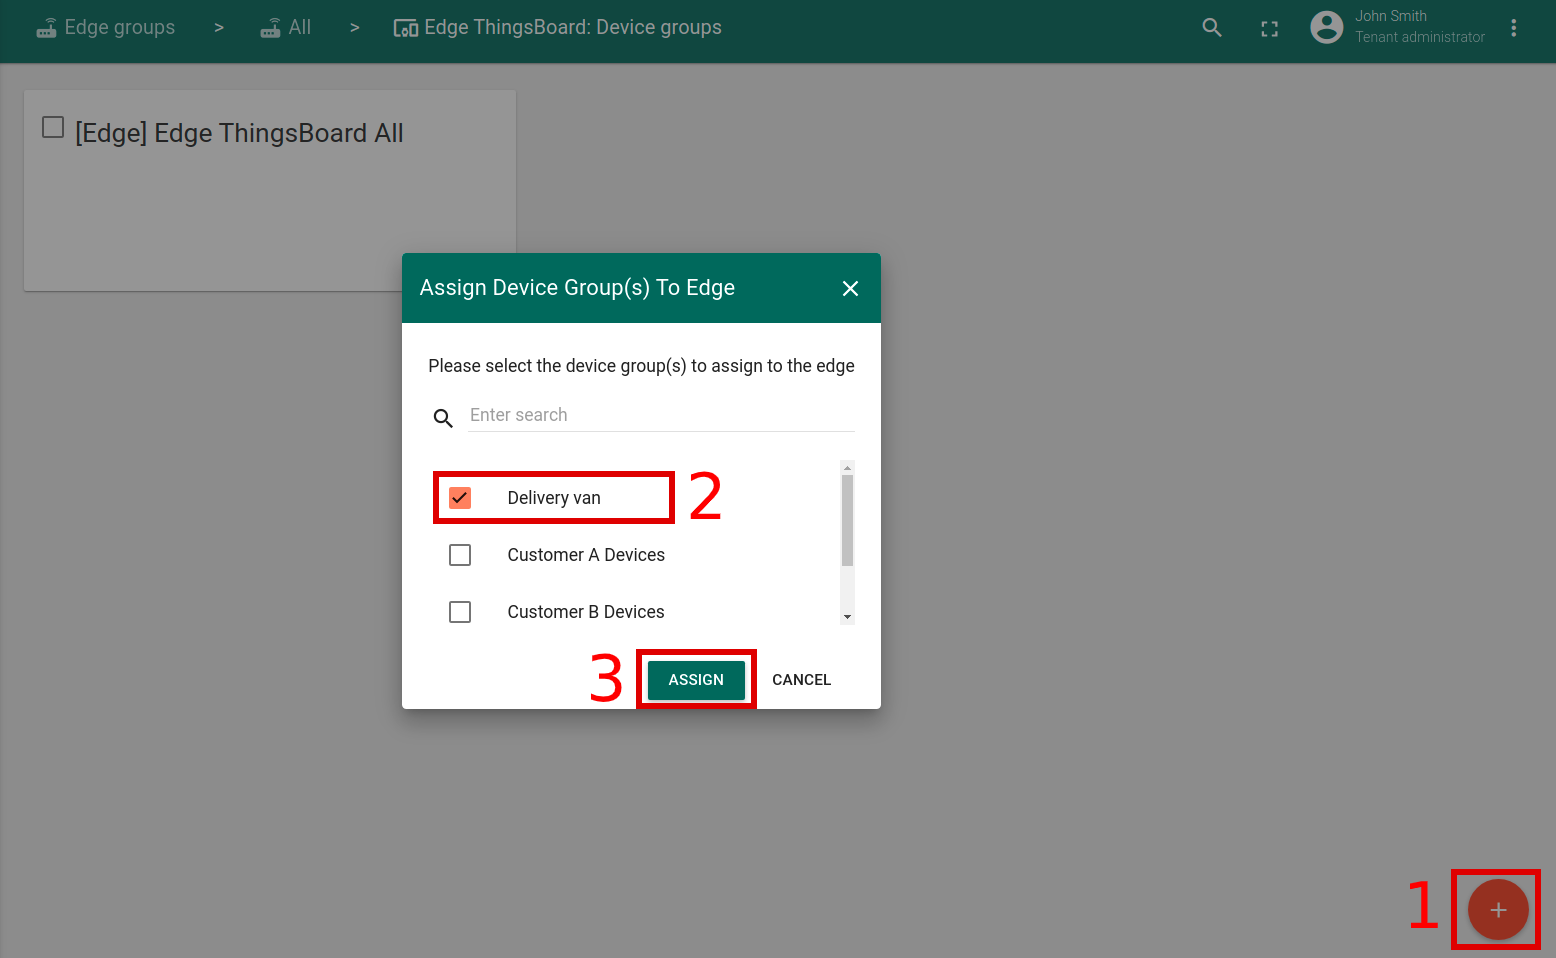1556x958 pixels.
Task: Click the dialog search magnifier icon
Action: click(443, 418)
